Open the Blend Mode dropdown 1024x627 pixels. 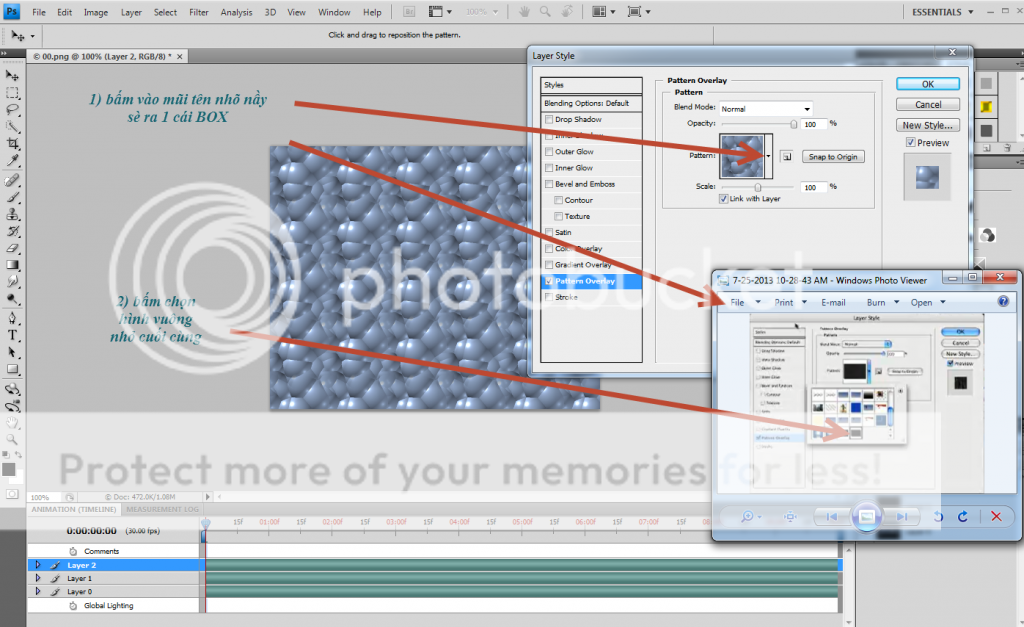pos(765,108)
